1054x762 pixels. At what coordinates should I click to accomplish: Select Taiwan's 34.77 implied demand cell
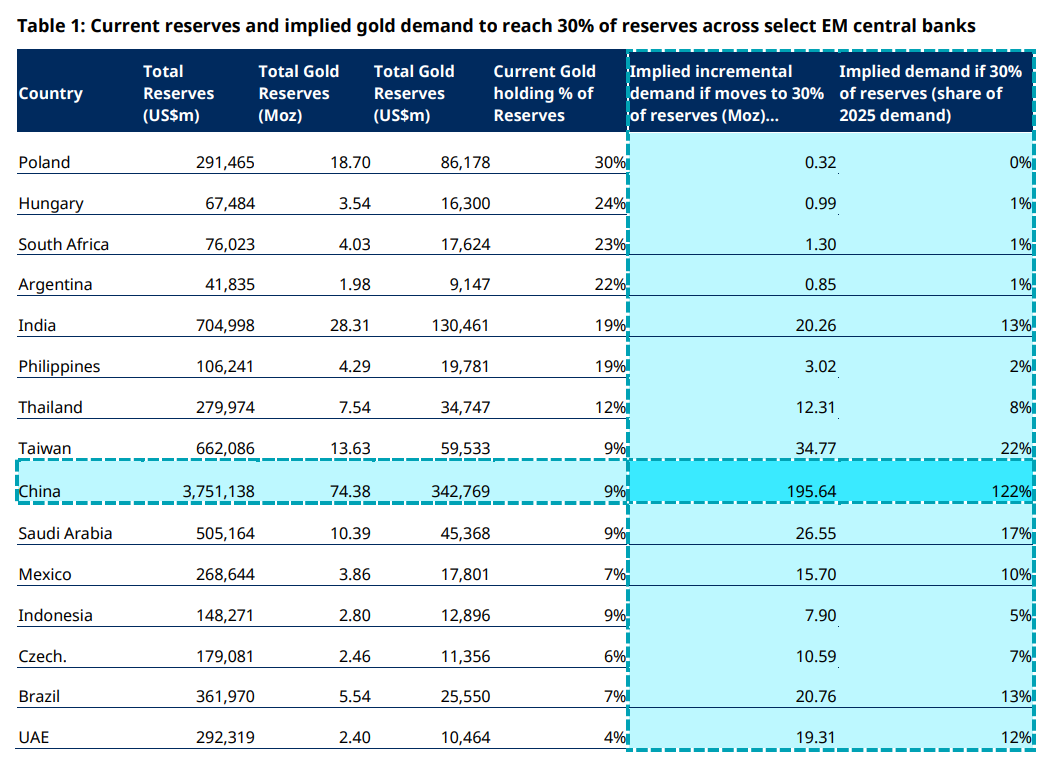point(816,448)
